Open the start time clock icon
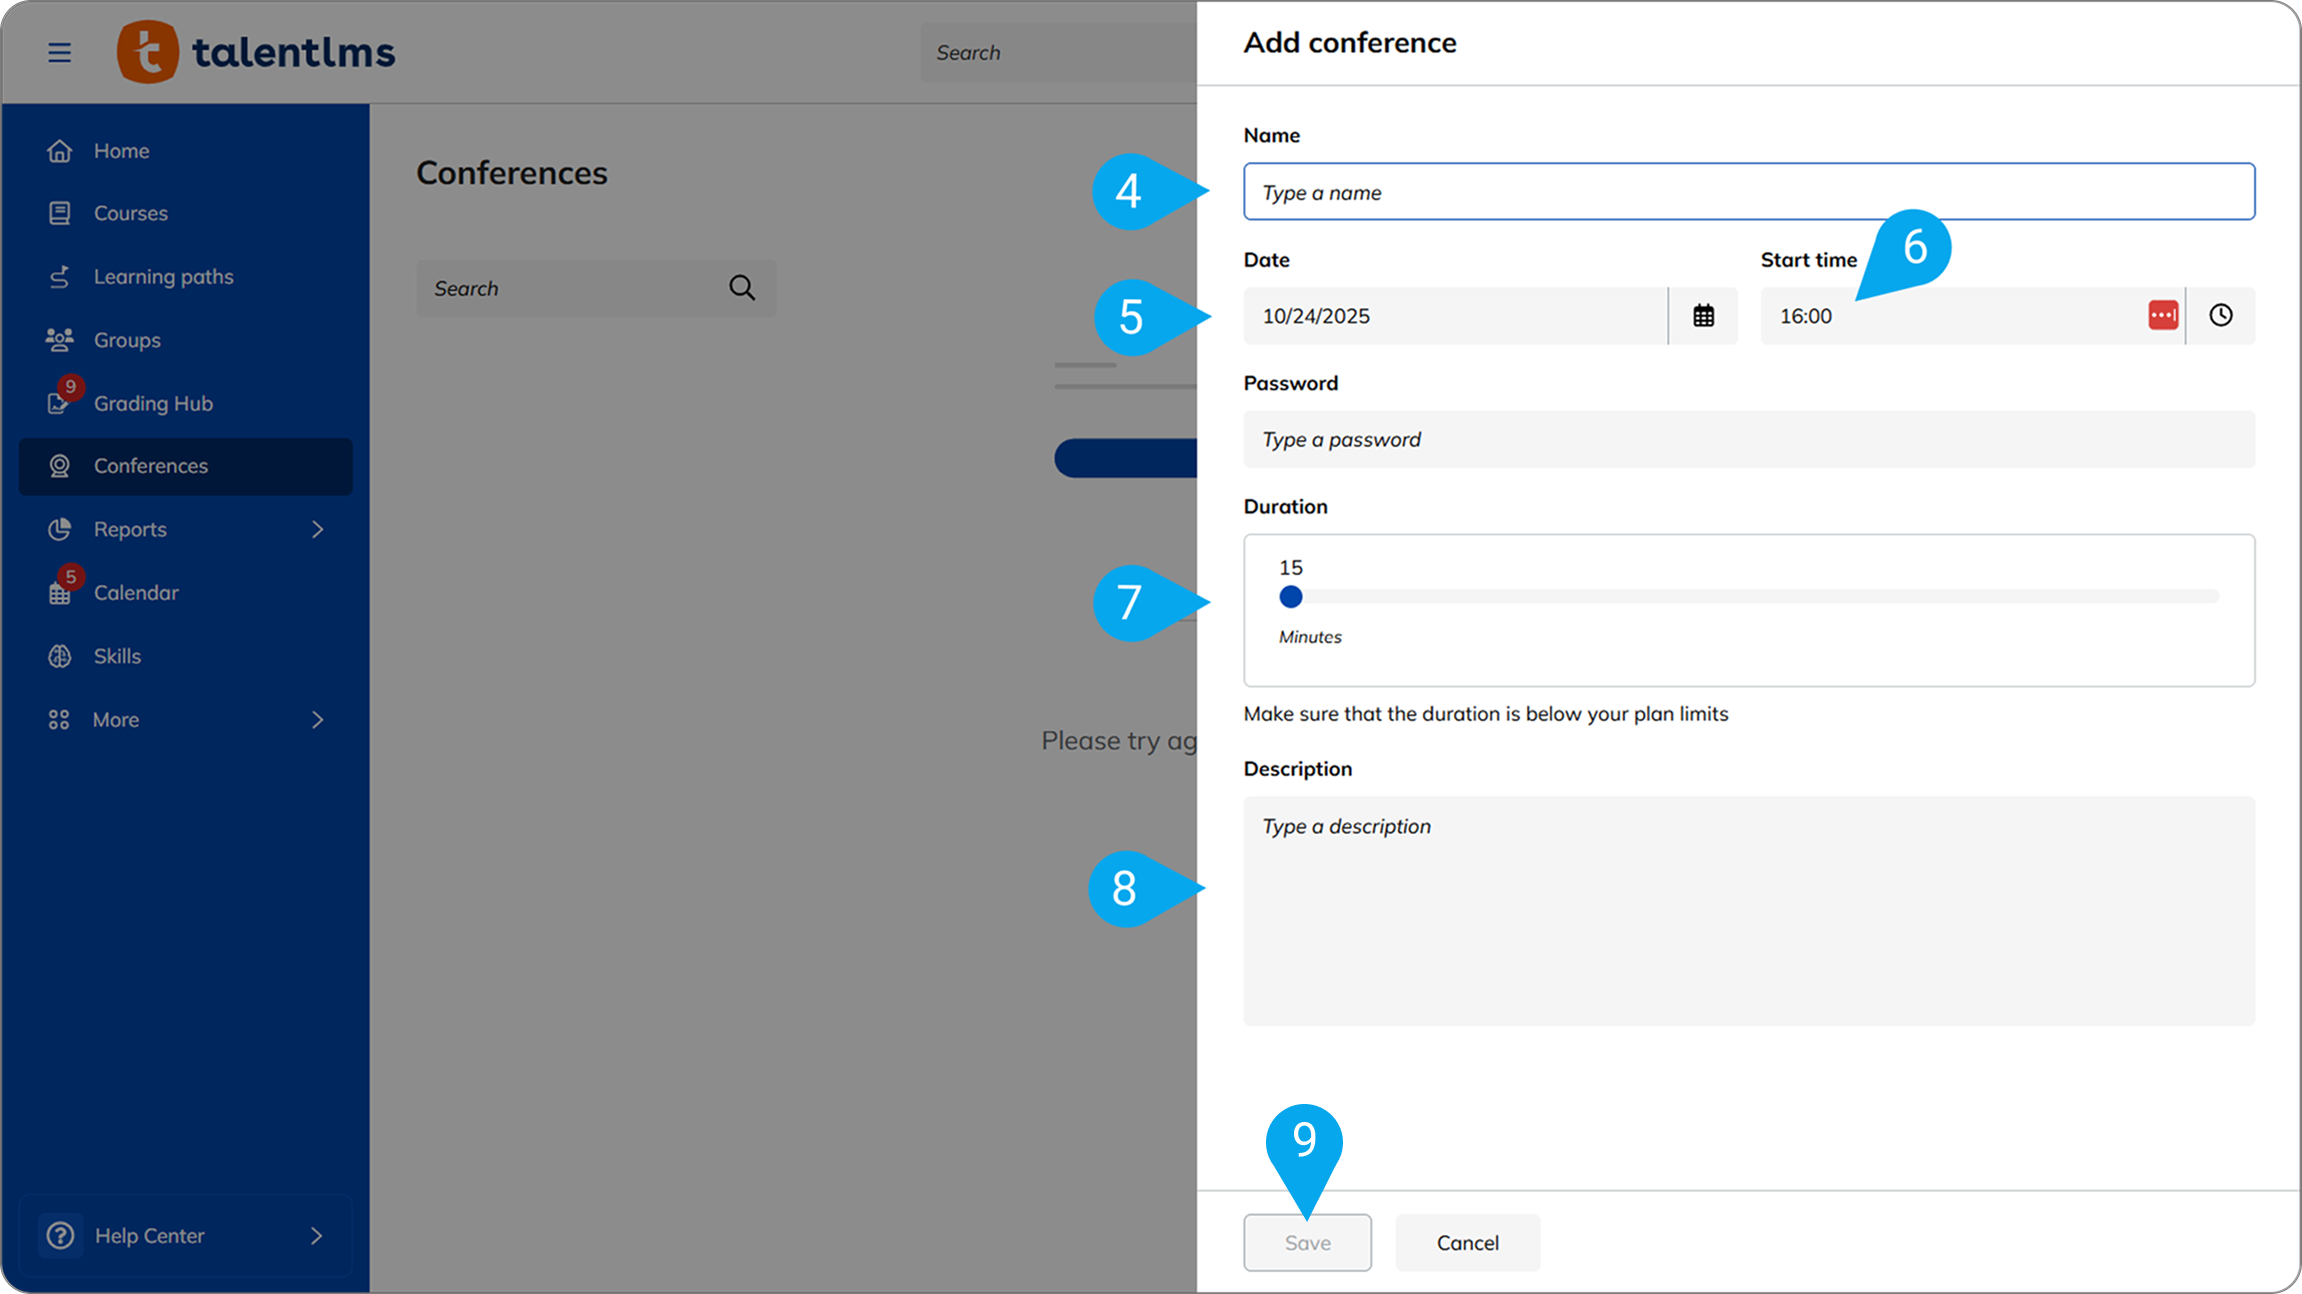2302x1294 pixels. click(x=2220, y=316)
